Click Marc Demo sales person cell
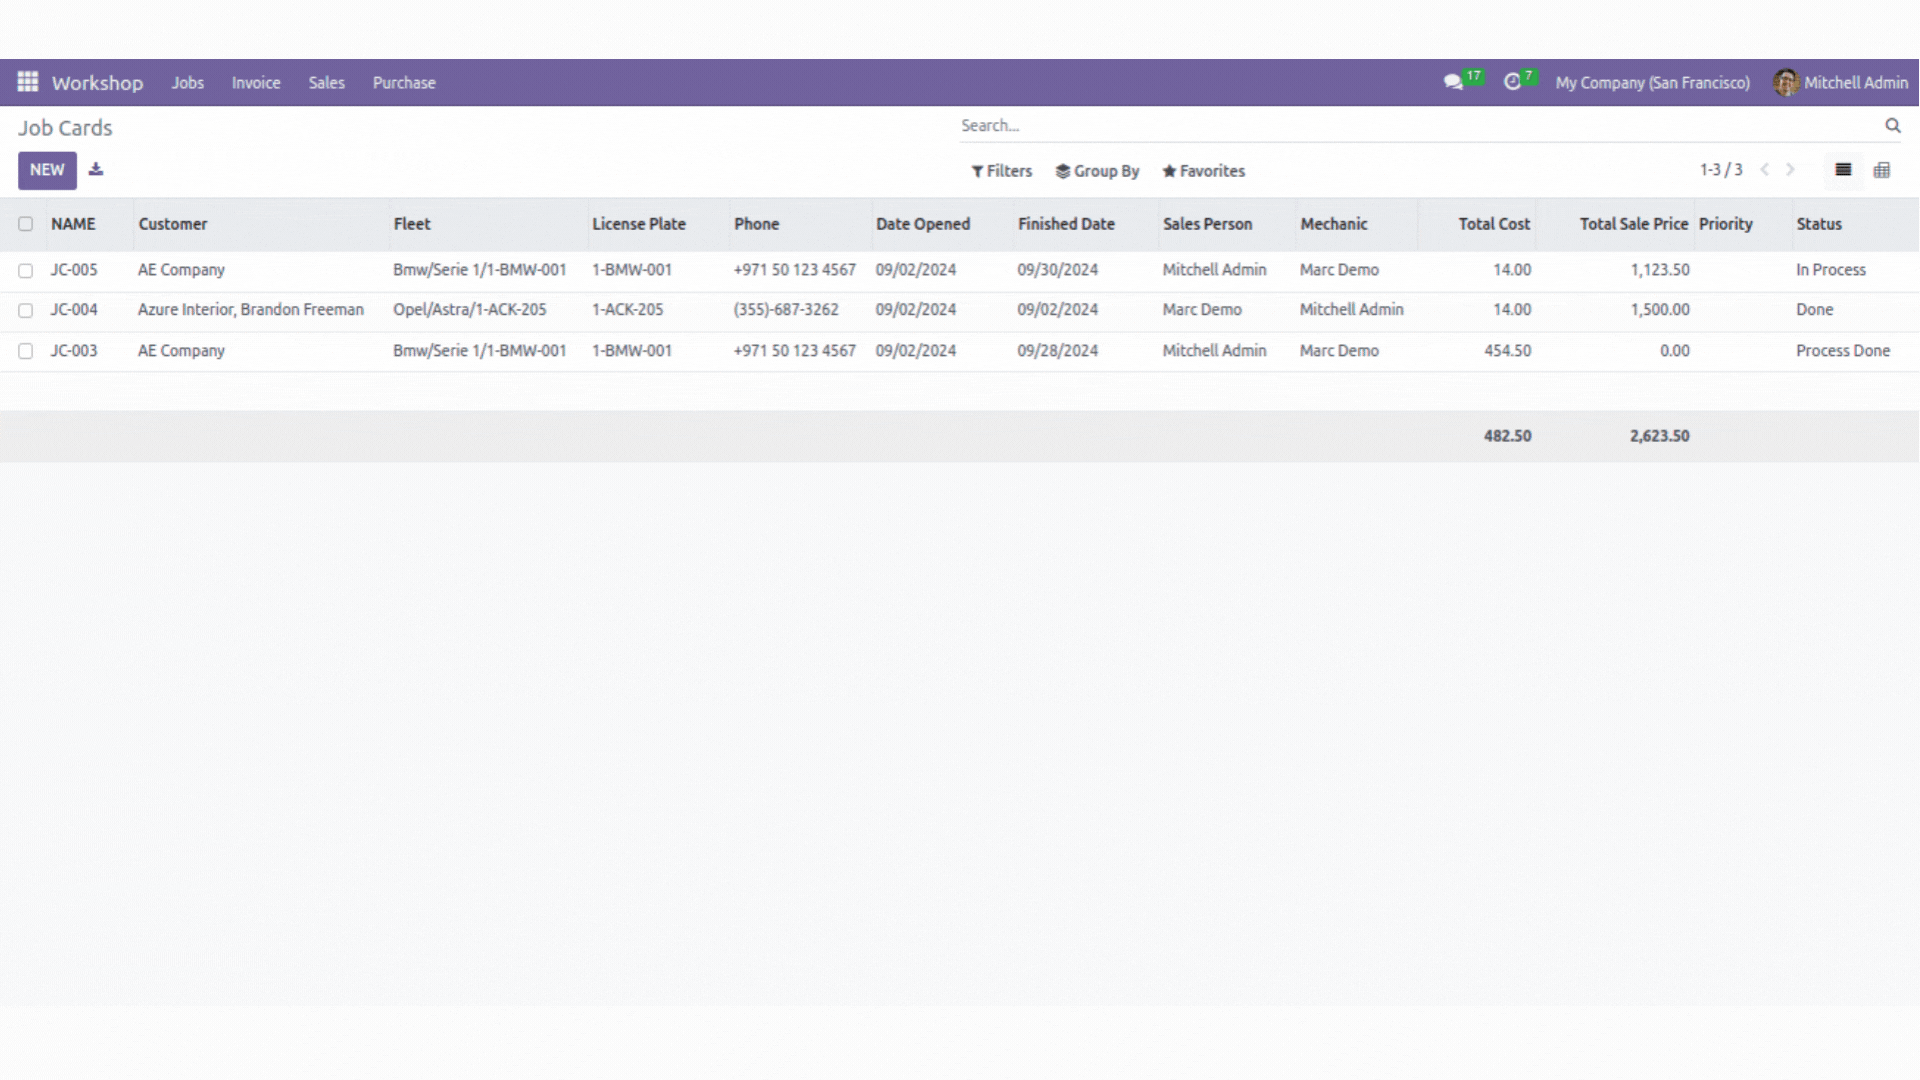Viewport: 1920px width, 1080px height. pyautogui.click(x=1202, y=310)
